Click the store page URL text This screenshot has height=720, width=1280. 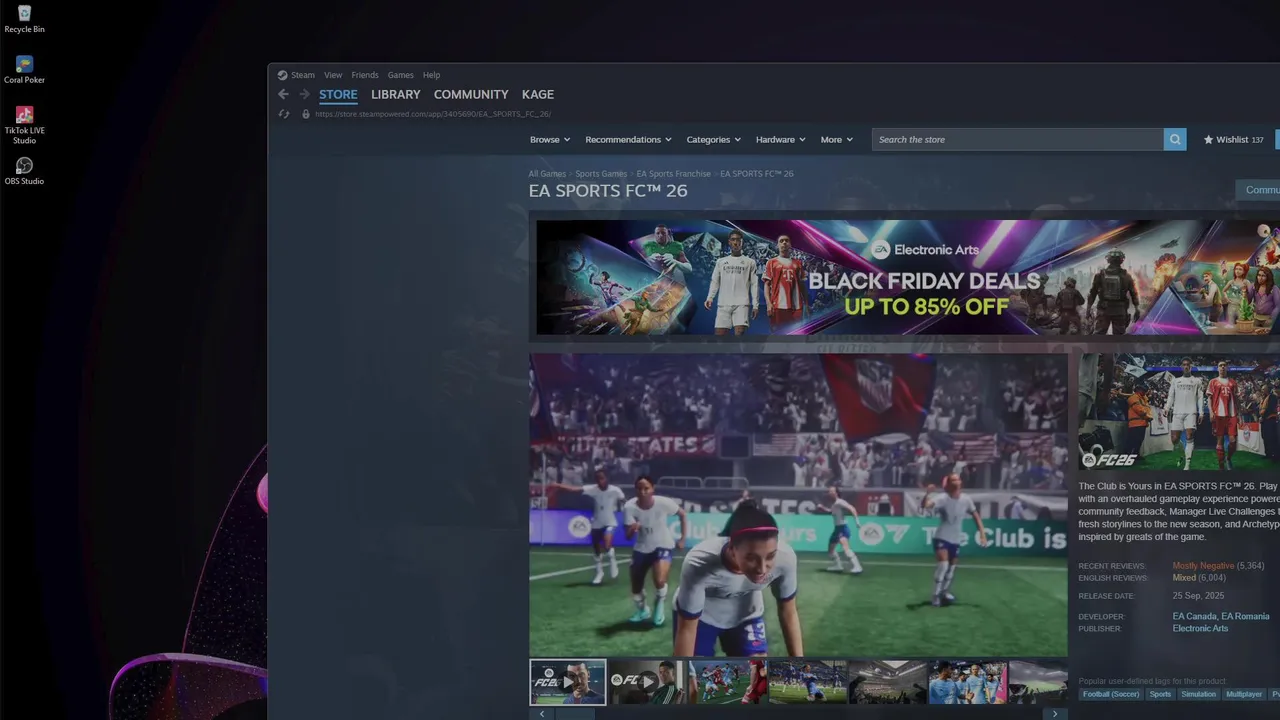tap(433, 114)
